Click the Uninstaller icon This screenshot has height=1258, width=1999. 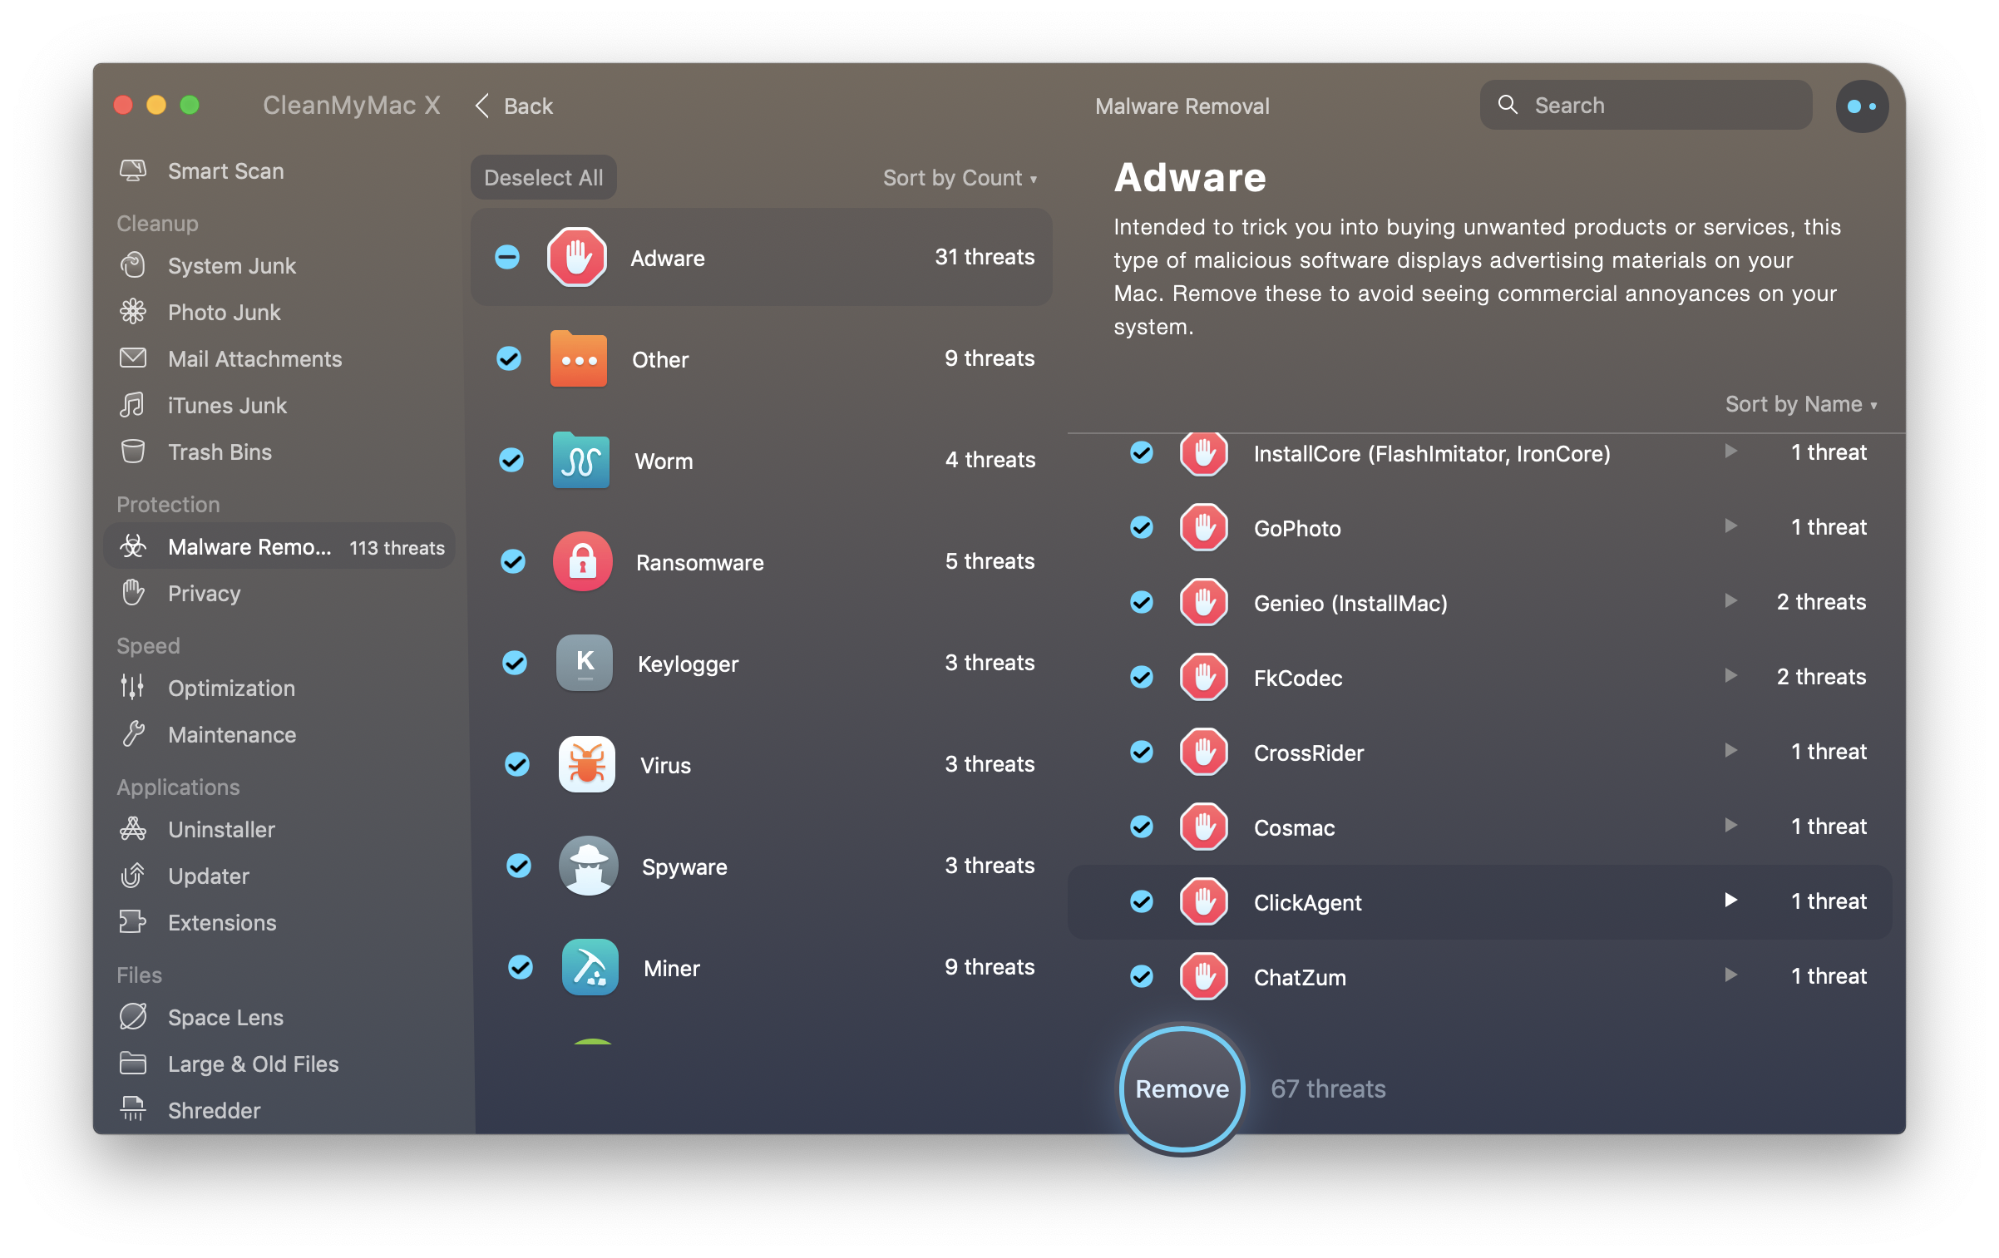point(133,829)
